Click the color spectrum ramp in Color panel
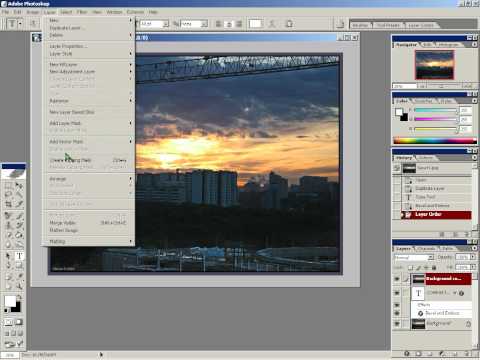 click(x=435, y=141)
